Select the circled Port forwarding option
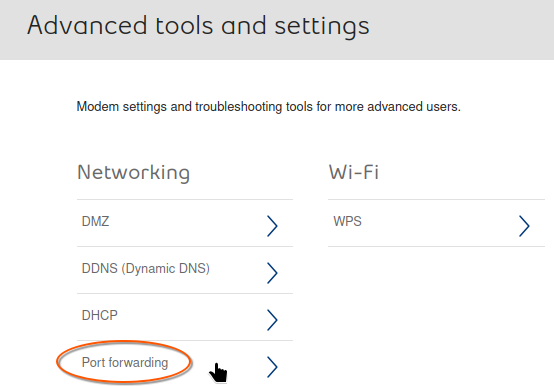This screenshot has width=554, height=386. tap(125, 363)
